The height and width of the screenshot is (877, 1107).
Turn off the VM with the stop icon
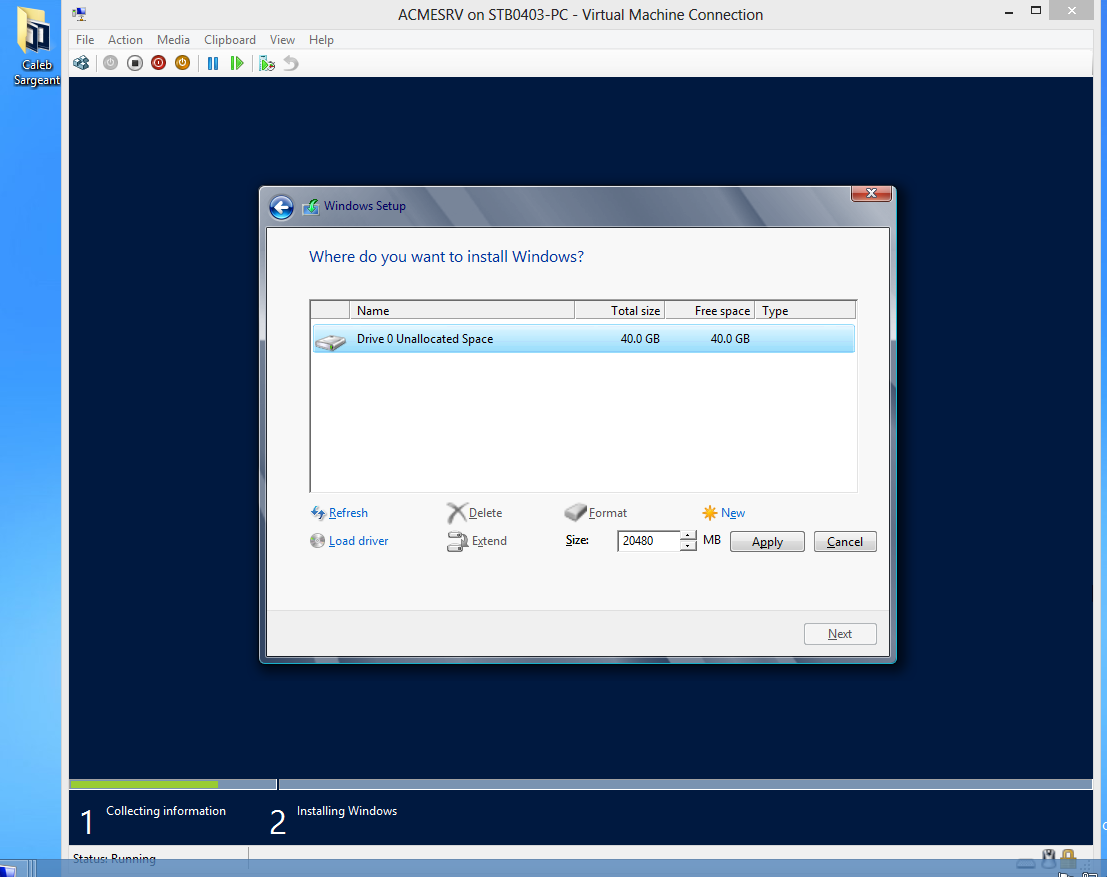[x=135, y=63]
